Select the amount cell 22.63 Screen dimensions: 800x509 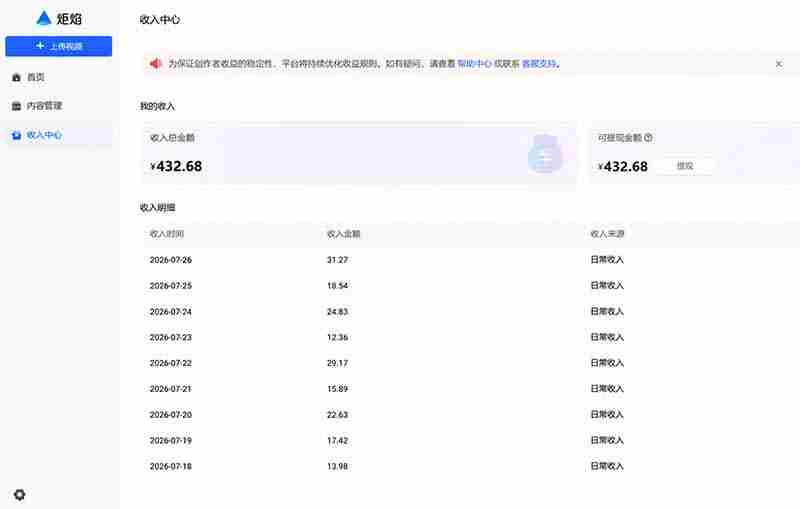pyautogui.click(x=337, y=415)
